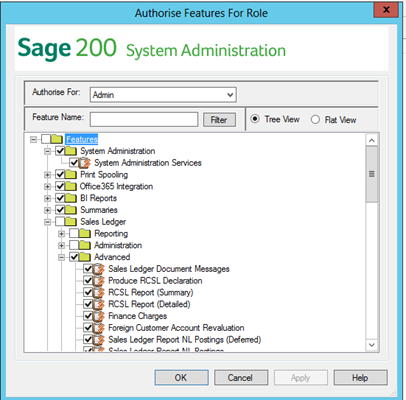
Task: Click the Sales Ledger folder icon
Action: click(x=71, y=222)
